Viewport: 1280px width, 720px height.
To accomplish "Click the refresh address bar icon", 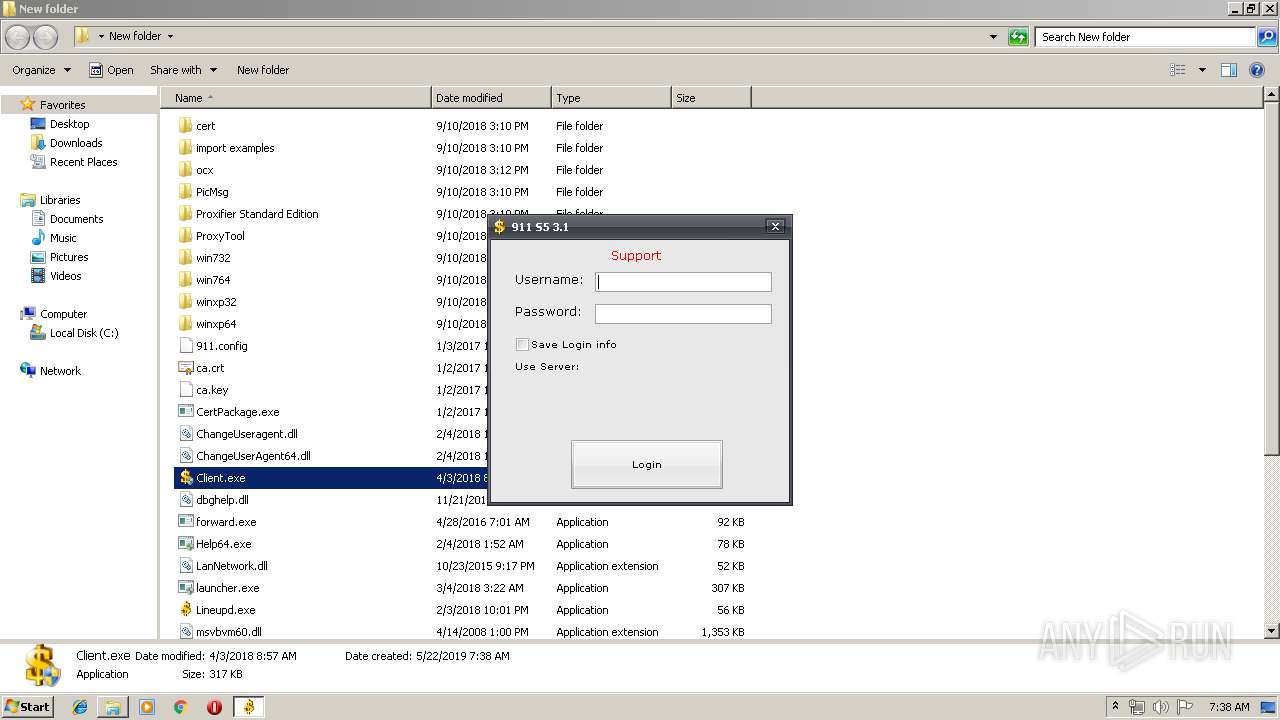I will click(1018, 37).
